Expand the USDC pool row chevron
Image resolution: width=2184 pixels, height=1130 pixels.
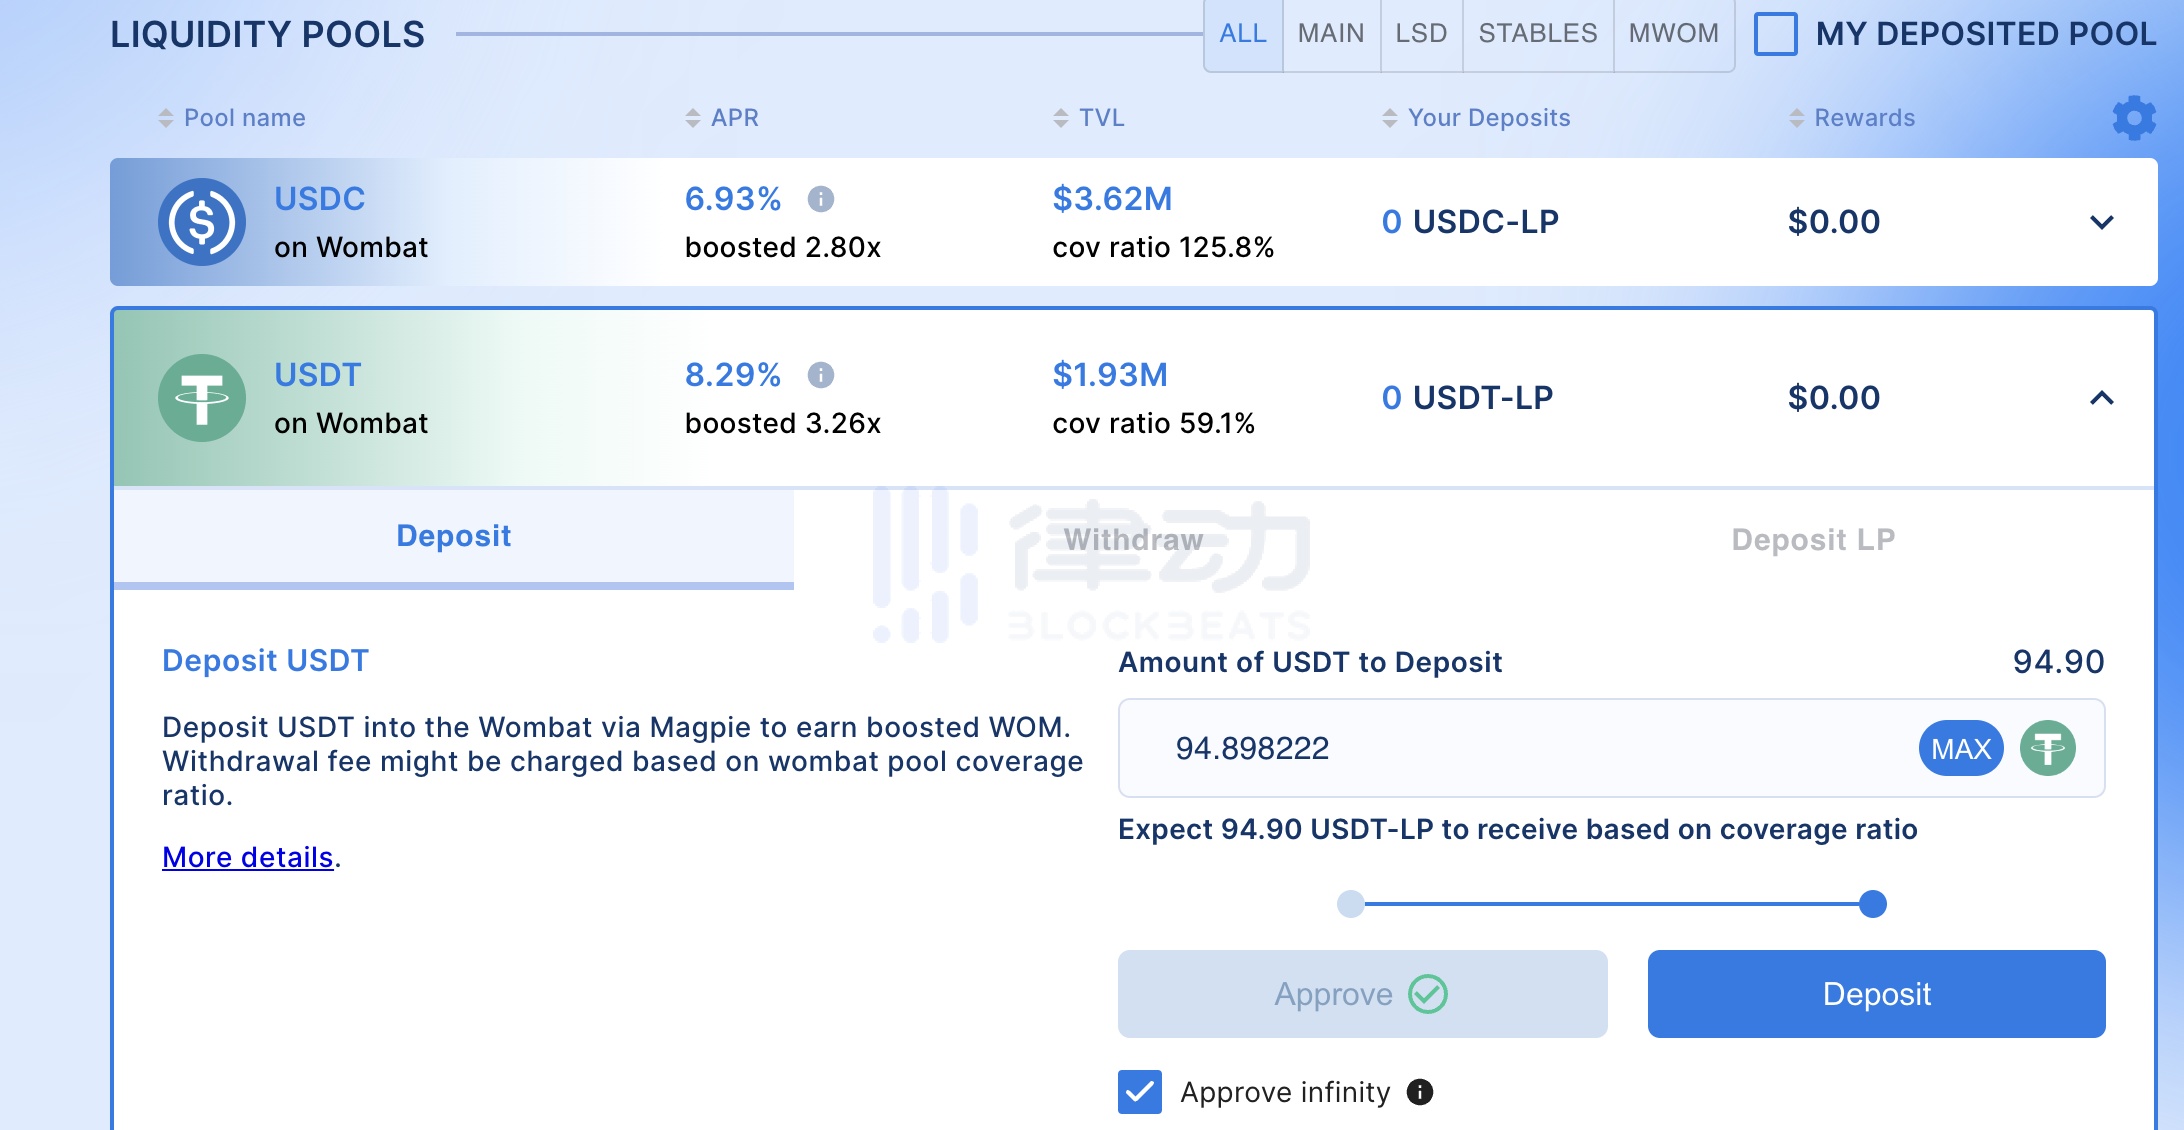point(2101,222)
